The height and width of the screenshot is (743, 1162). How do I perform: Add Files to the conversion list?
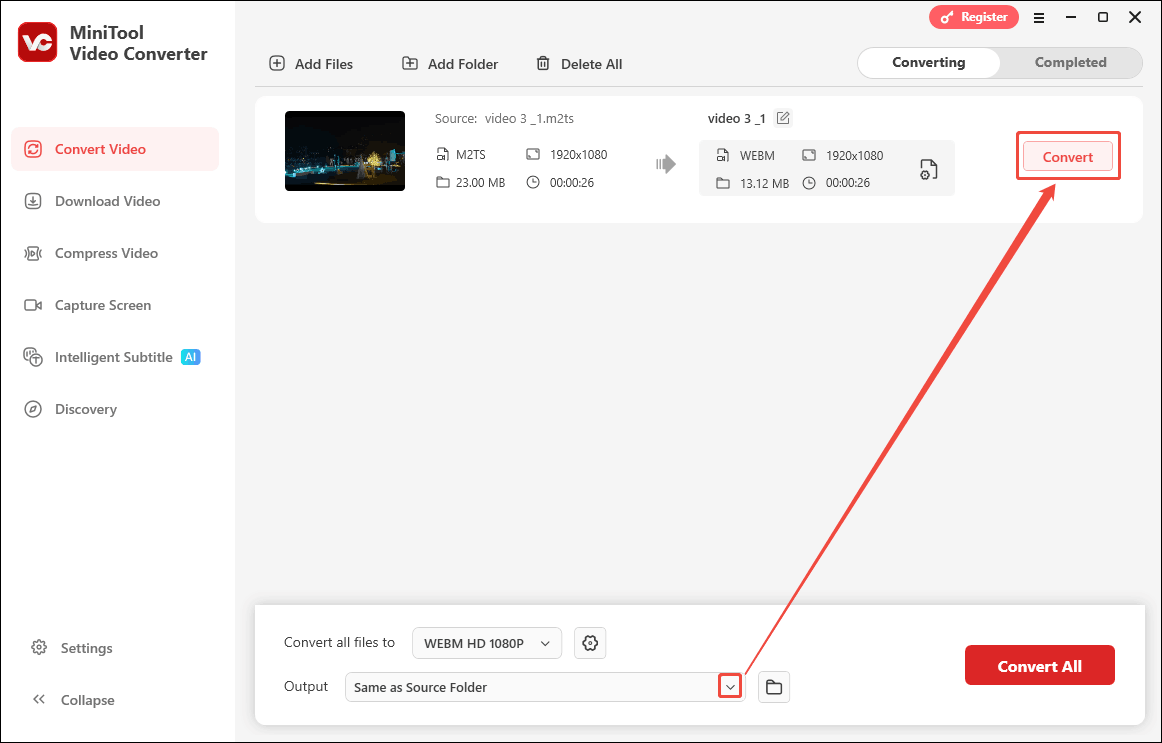coord(311,63)
